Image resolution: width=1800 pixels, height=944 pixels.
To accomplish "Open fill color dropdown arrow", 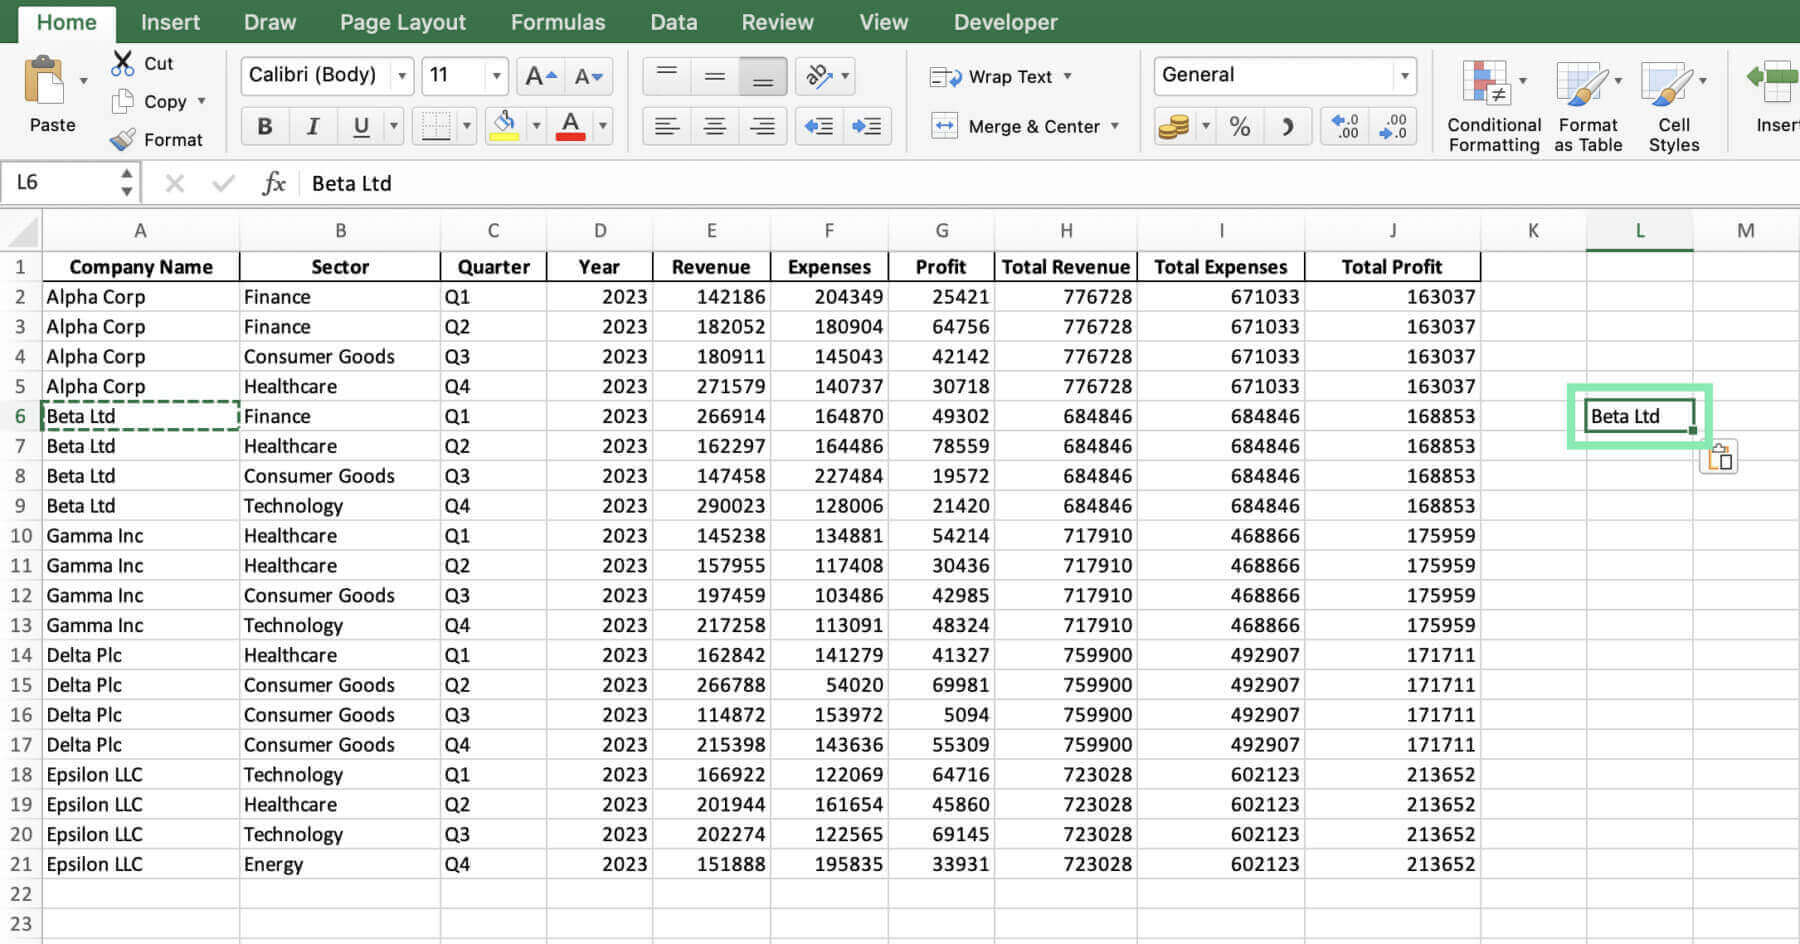I will click(536, 126).
